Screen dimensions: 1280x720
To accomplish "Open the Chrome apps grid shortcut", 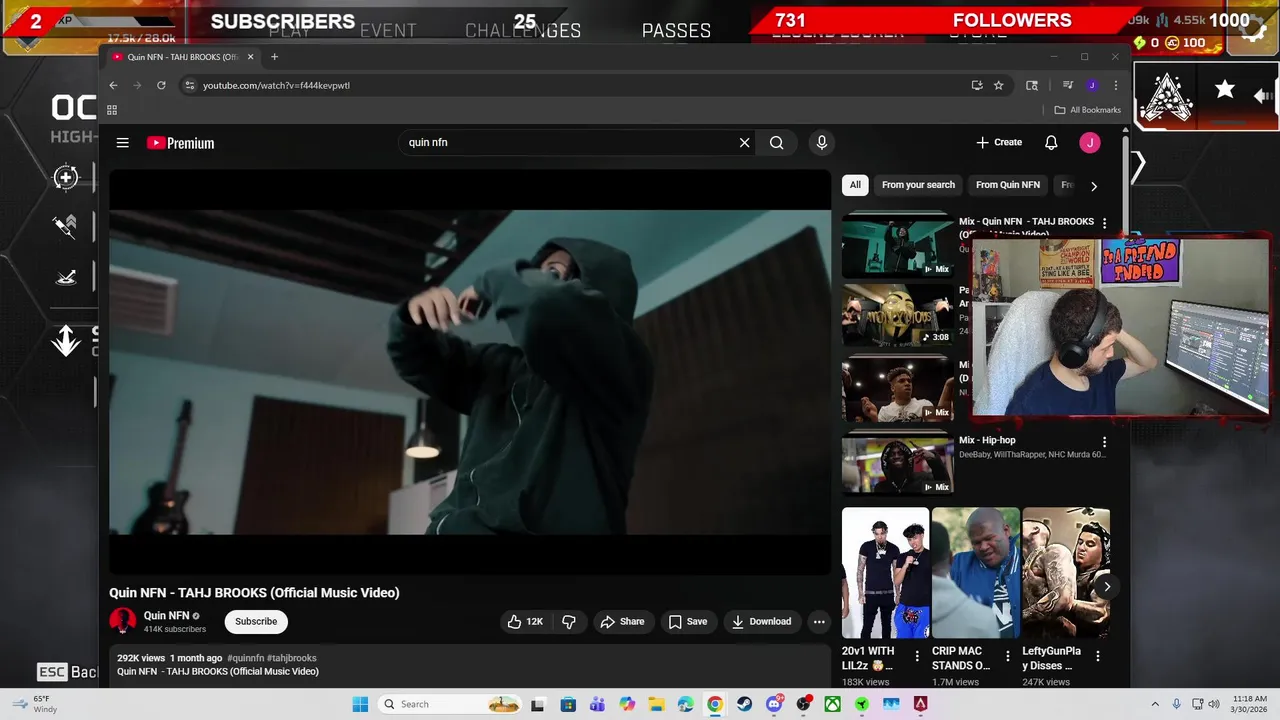I will pyautogui.click(x=112, y=110).
